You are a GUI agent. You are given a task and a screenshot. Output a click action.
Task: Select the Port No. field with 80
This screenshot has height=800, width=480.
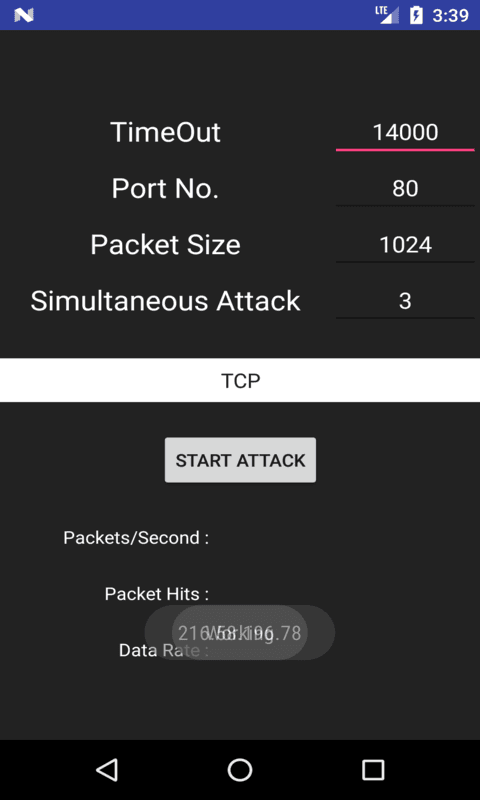point(405,189)
